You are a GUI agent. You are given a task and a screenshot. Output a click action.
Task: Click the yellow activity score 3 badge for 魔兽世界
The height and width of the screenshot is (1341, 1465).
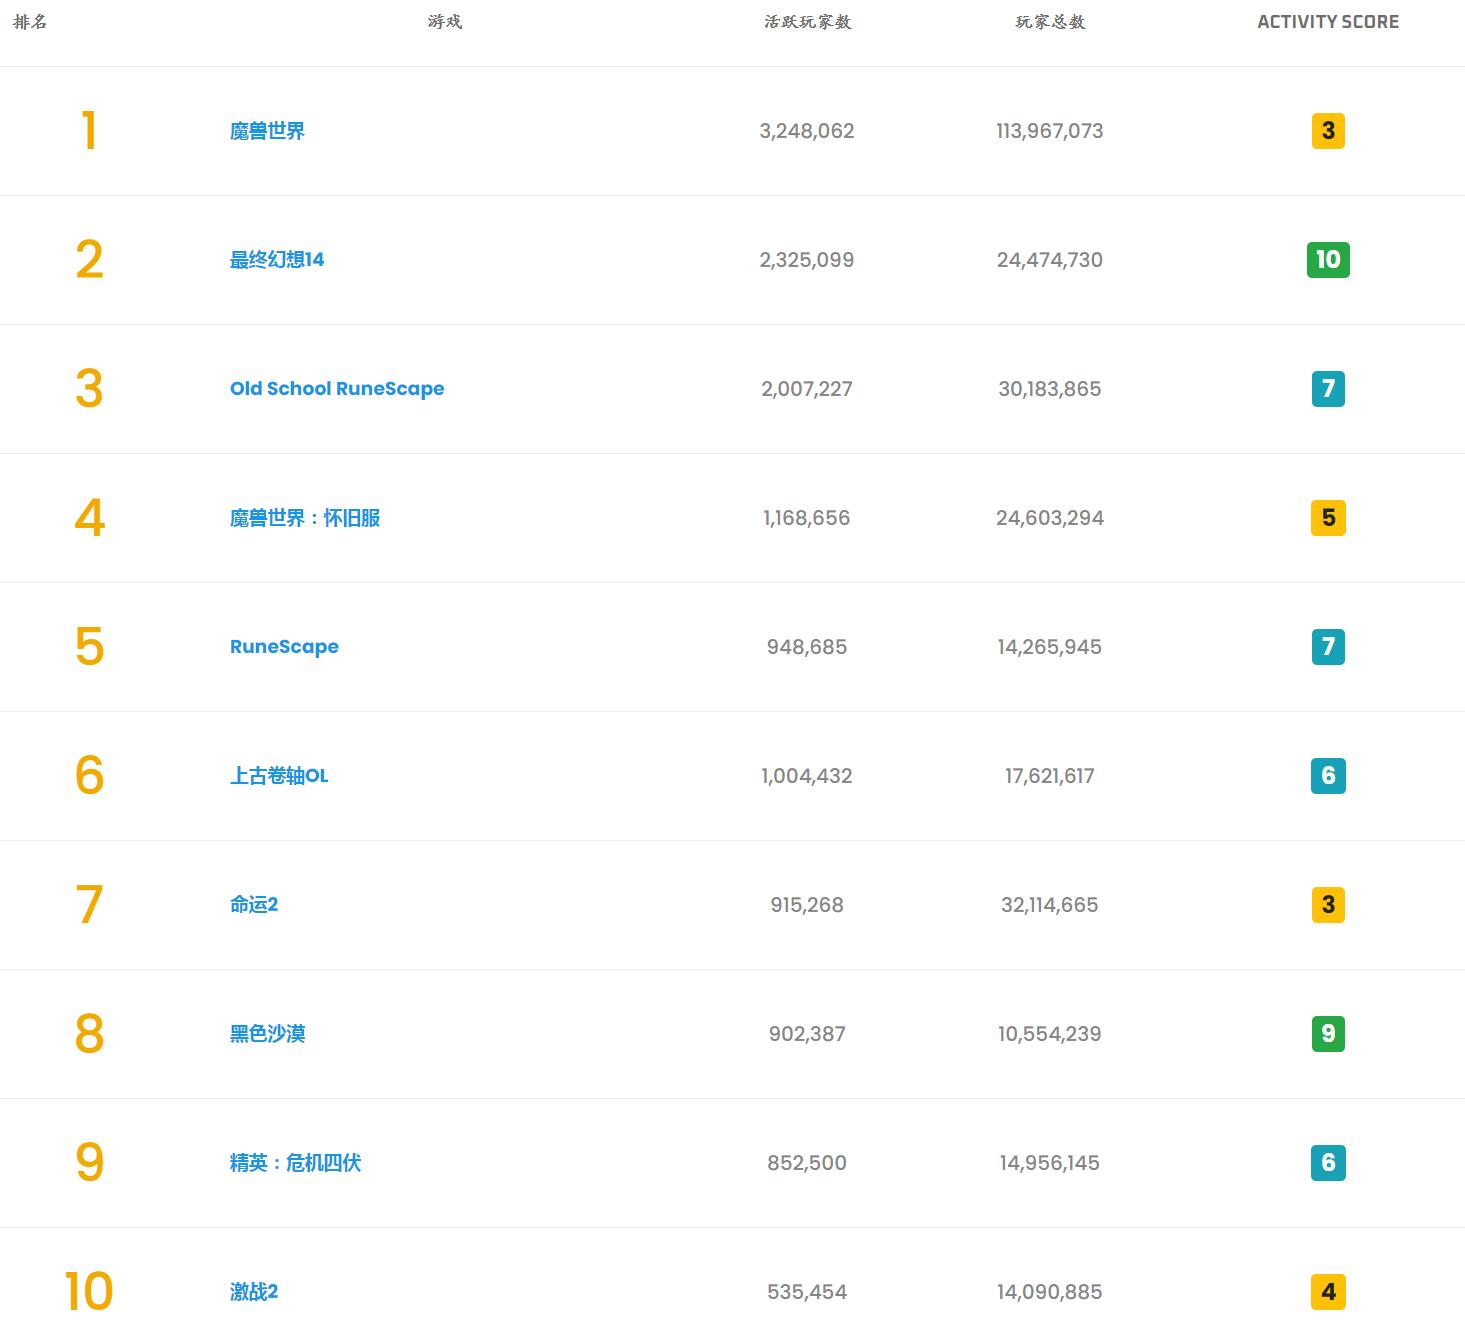tap(1327, 131)
